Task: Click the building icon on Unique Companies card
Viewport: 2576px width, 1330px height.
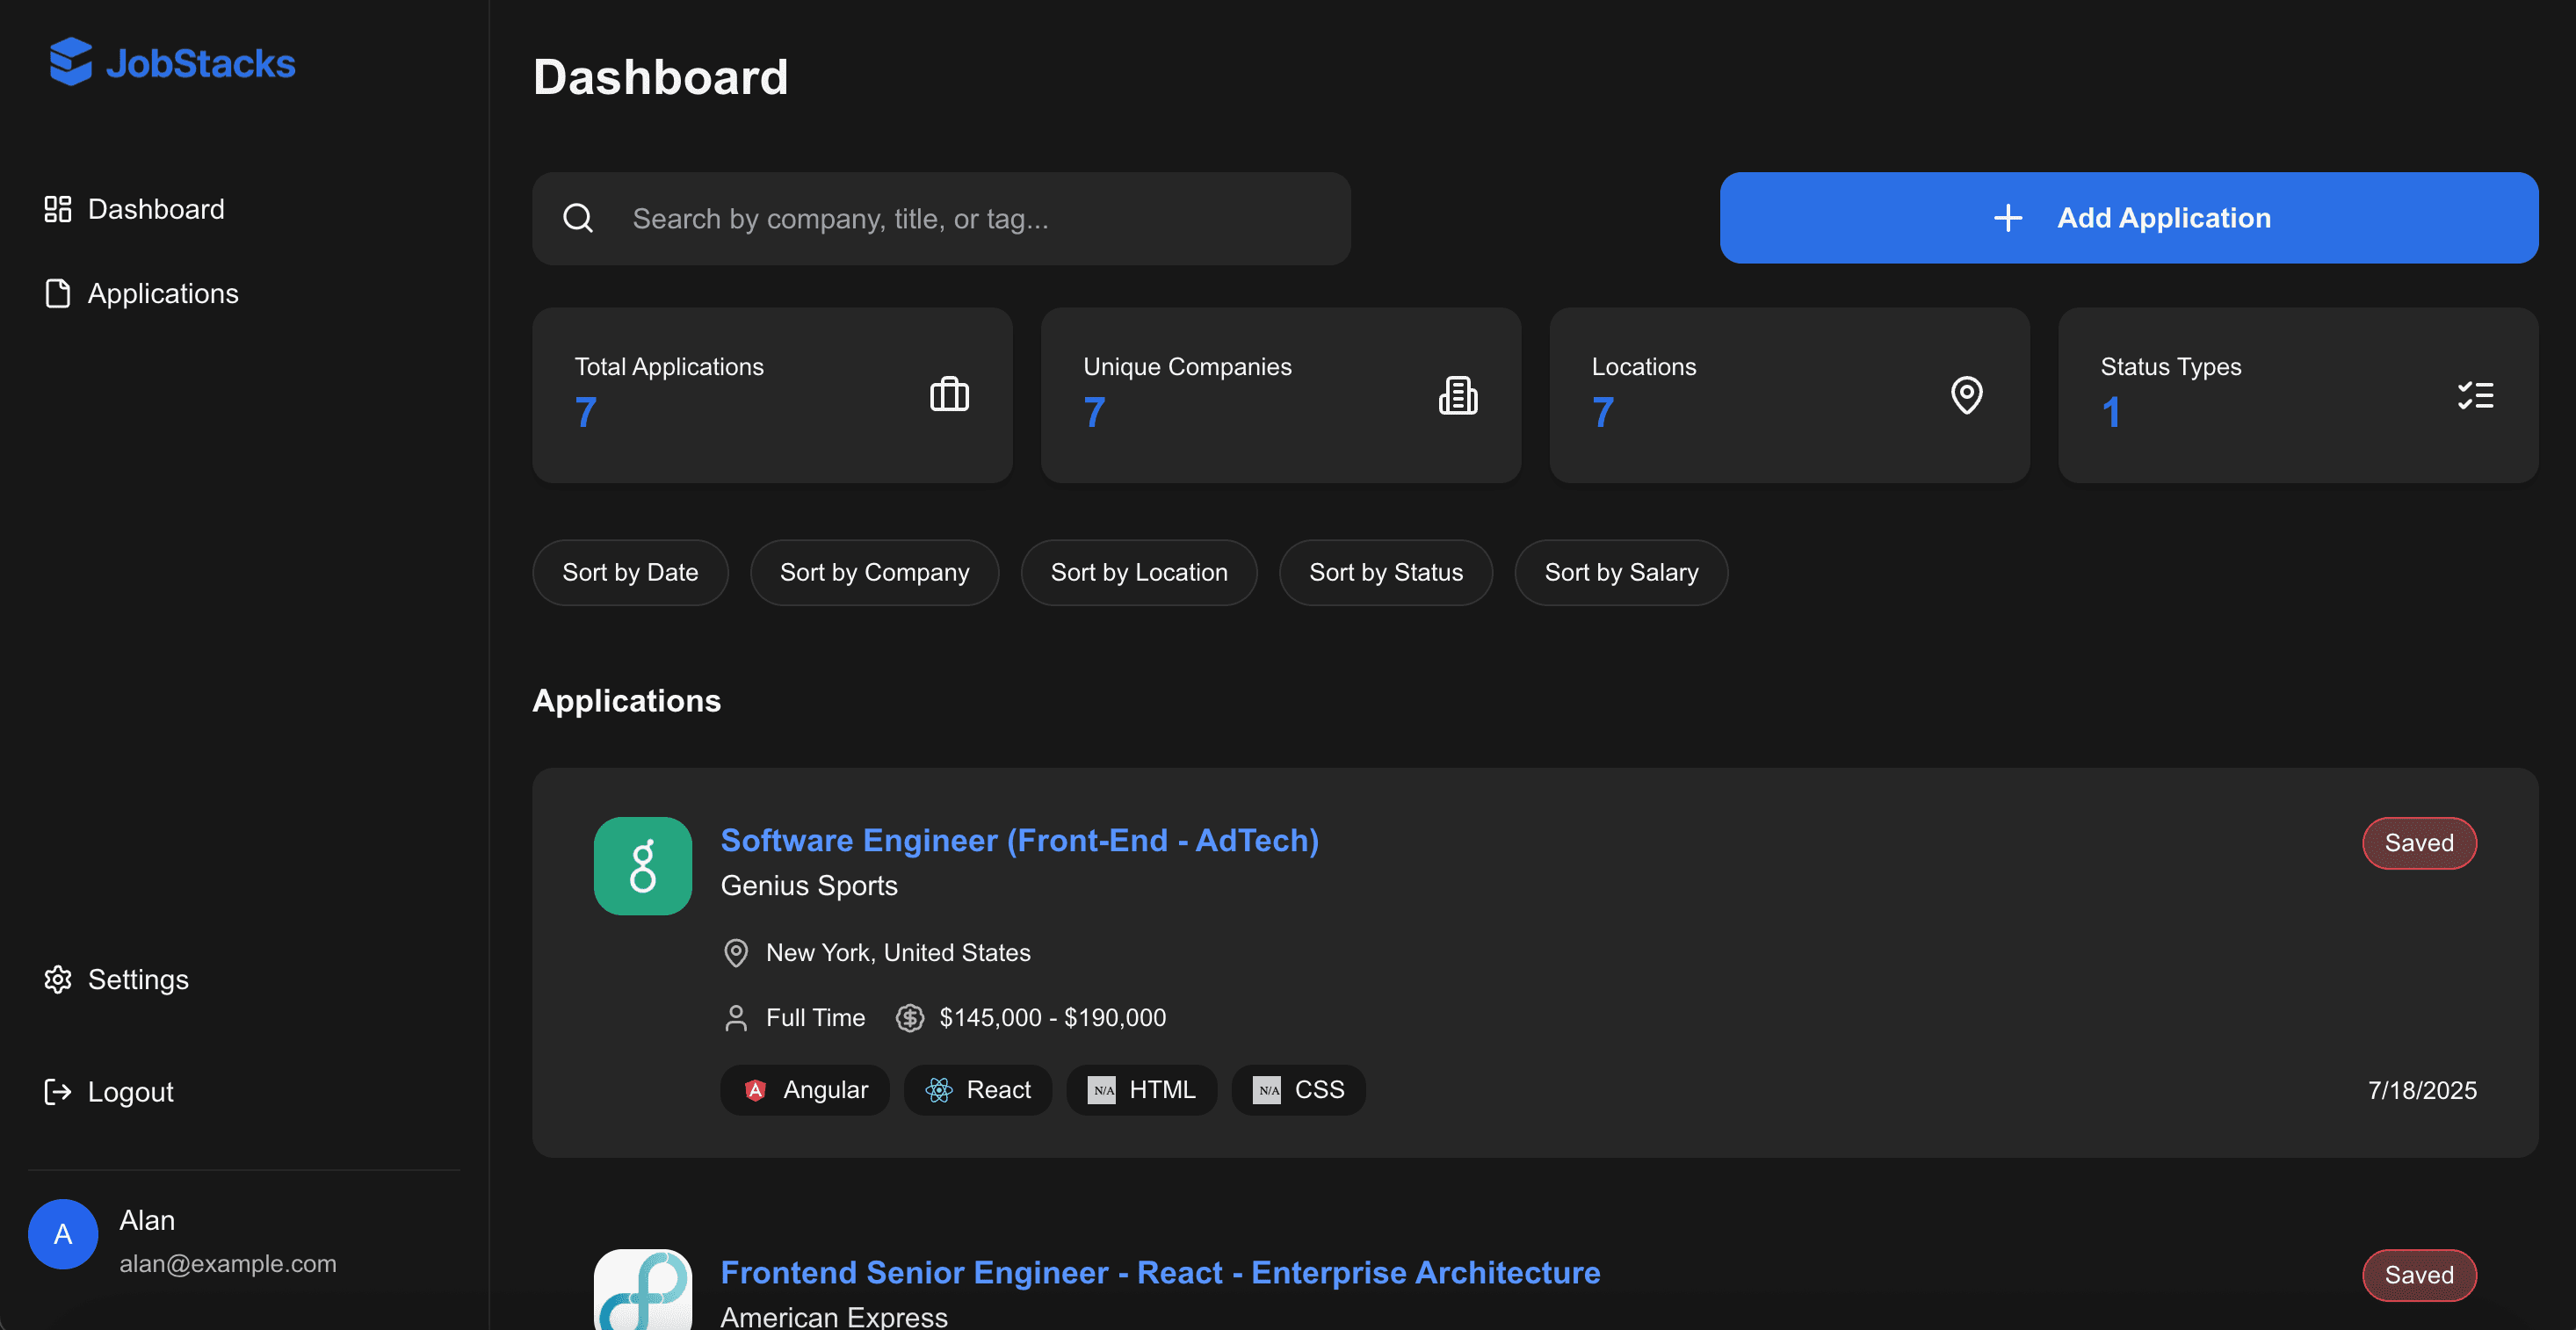Action: click(x=1458, y=394)
